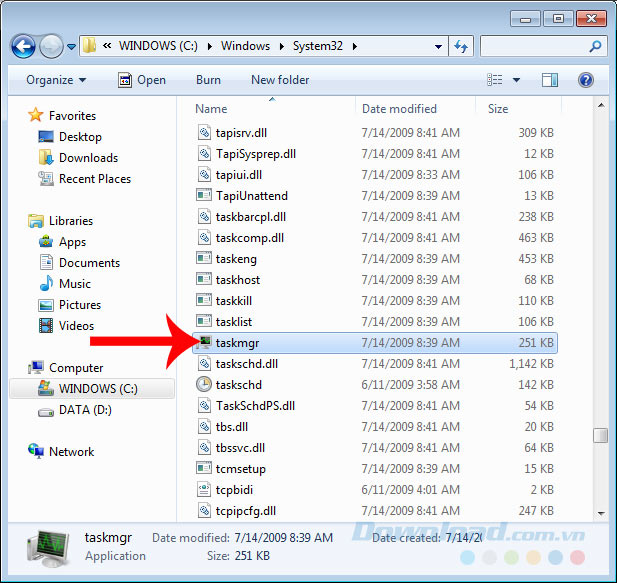Viewport: 617px width, 583px height.
Task: Click into the search box
Action: pyautogui.click(x=543, y=46)
